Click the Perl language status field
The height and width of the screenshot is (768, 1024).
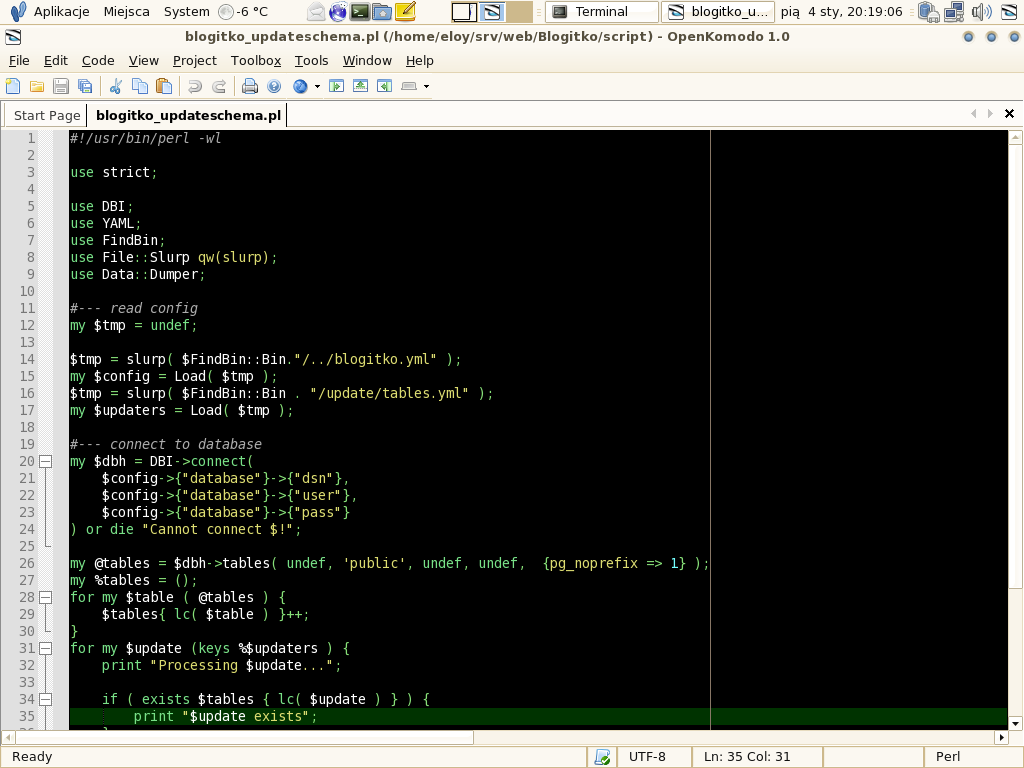tap(948, 757)
